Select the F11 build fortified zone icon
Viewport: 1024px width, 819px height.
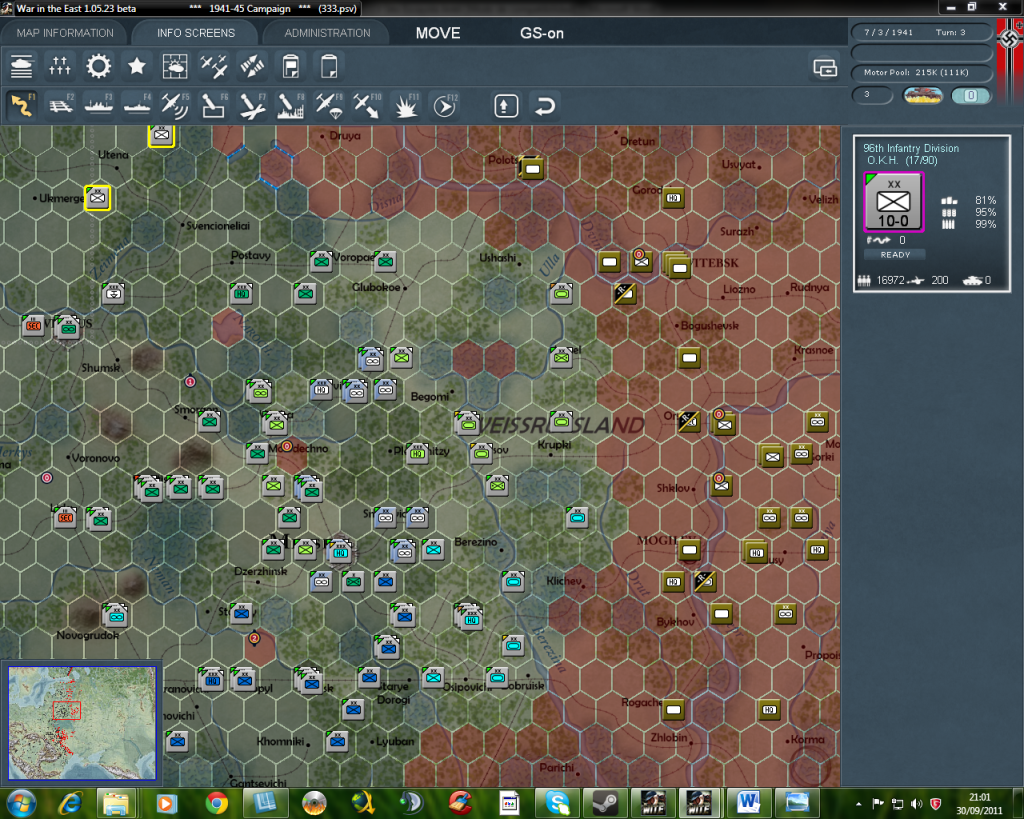pyautogui.click(x=406, y=106)
